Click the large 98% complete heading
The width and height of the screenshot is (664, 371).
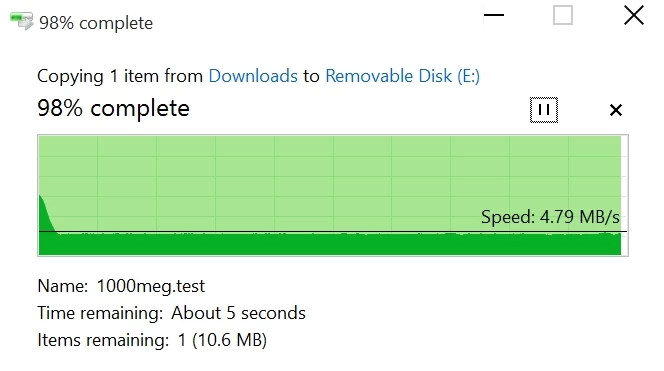(x=113, y=108)
